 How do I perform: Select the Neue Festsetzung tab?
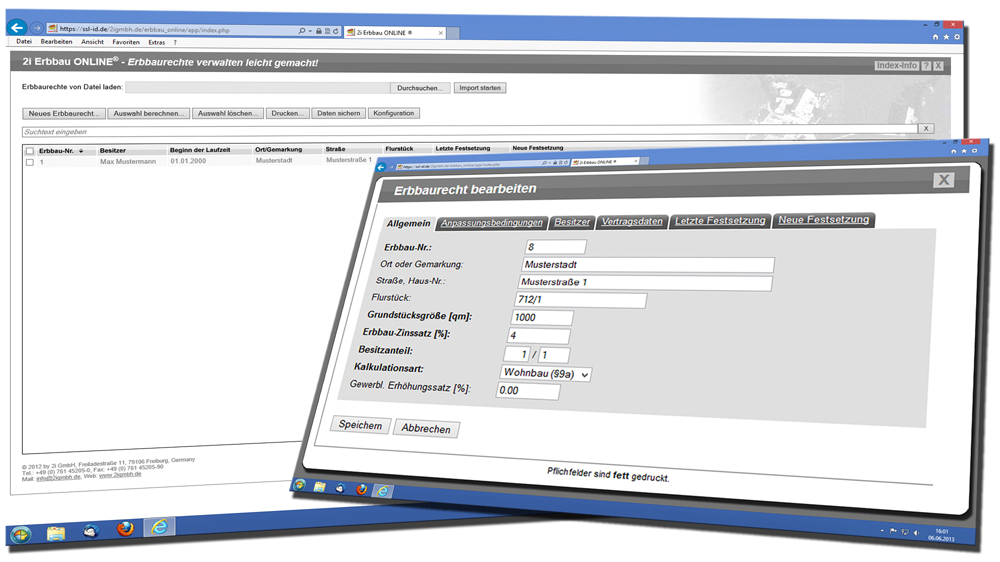[x=824, y=220]
